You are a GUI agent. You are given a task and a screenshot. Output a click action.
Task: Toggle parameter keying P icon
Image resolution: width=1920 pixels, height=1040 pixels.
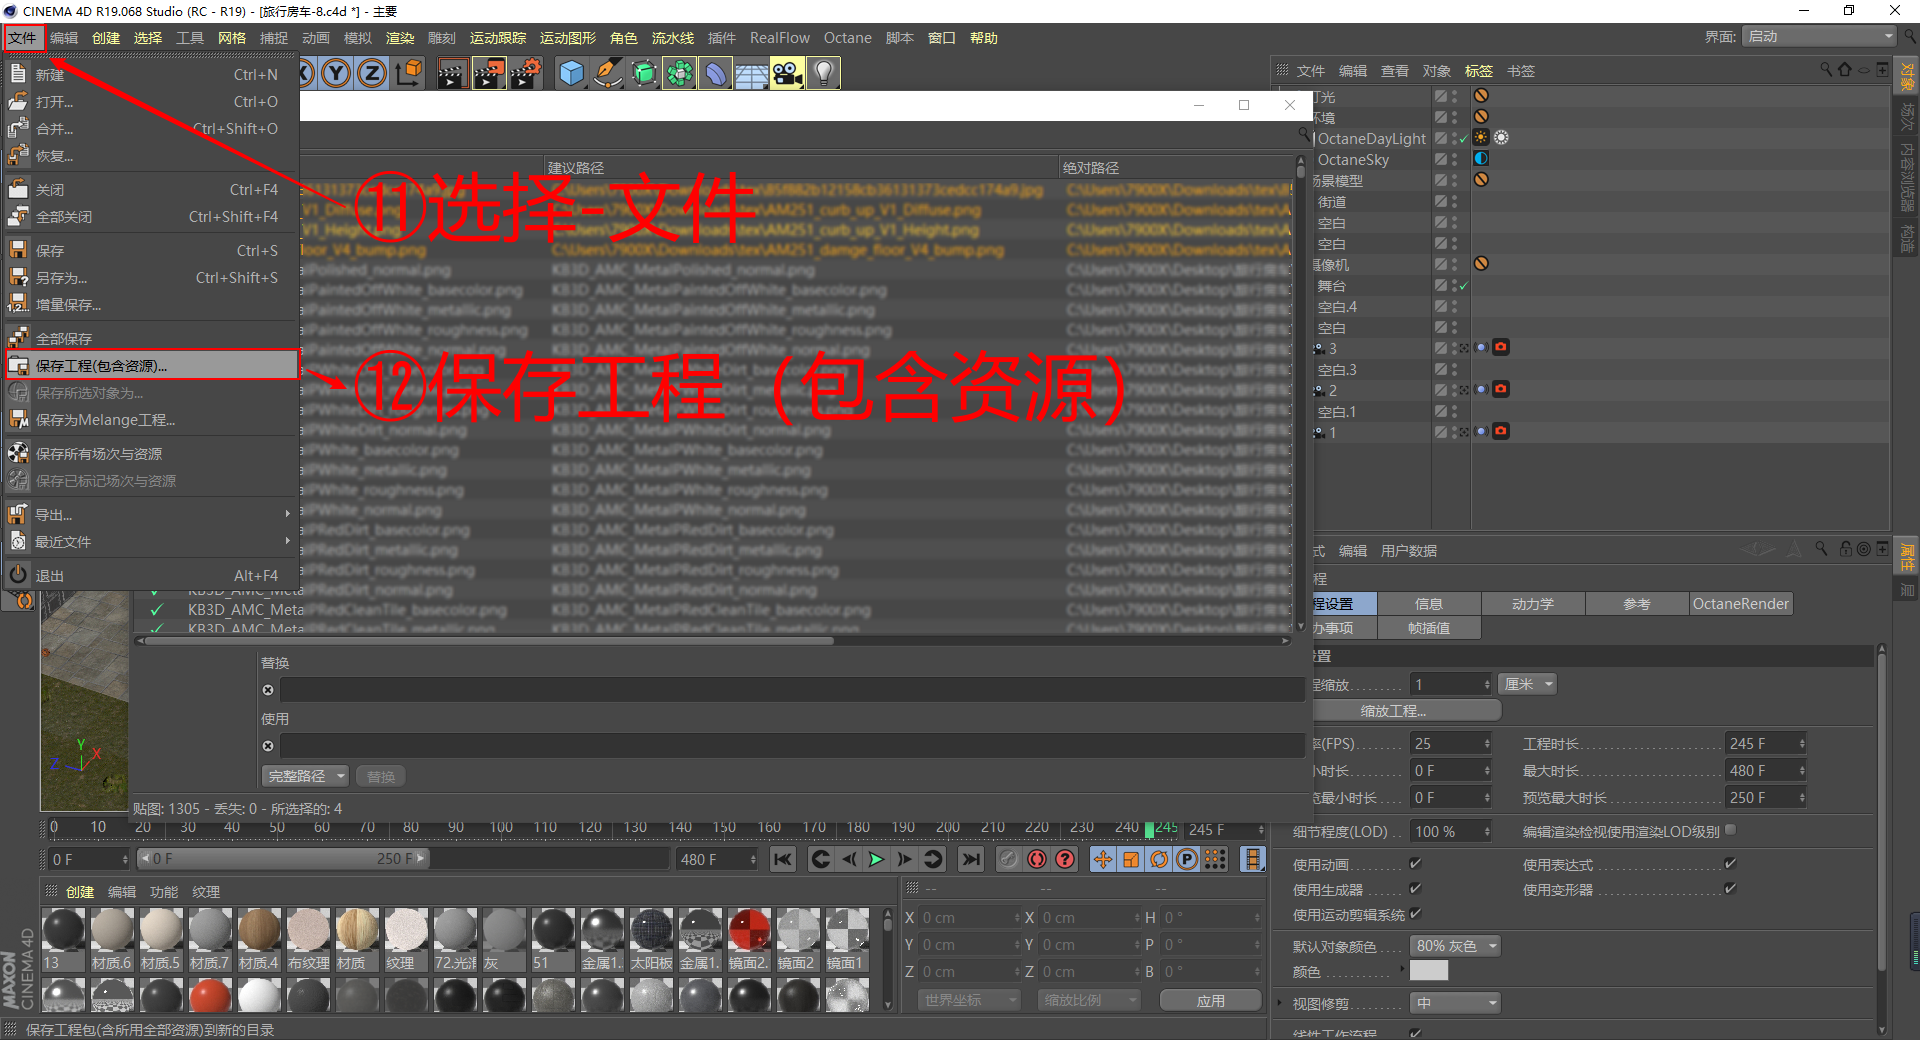1187,859
